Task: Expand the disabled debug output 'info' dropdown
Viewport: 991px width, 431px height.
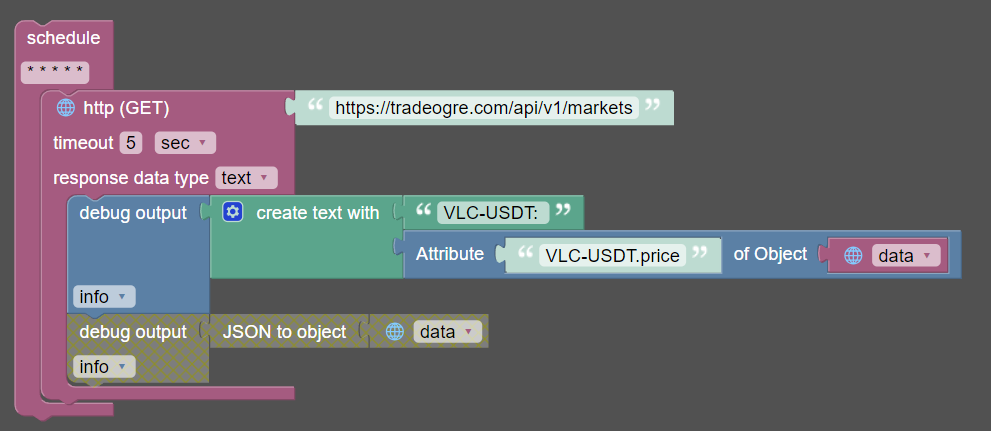Action: [104, 367]
